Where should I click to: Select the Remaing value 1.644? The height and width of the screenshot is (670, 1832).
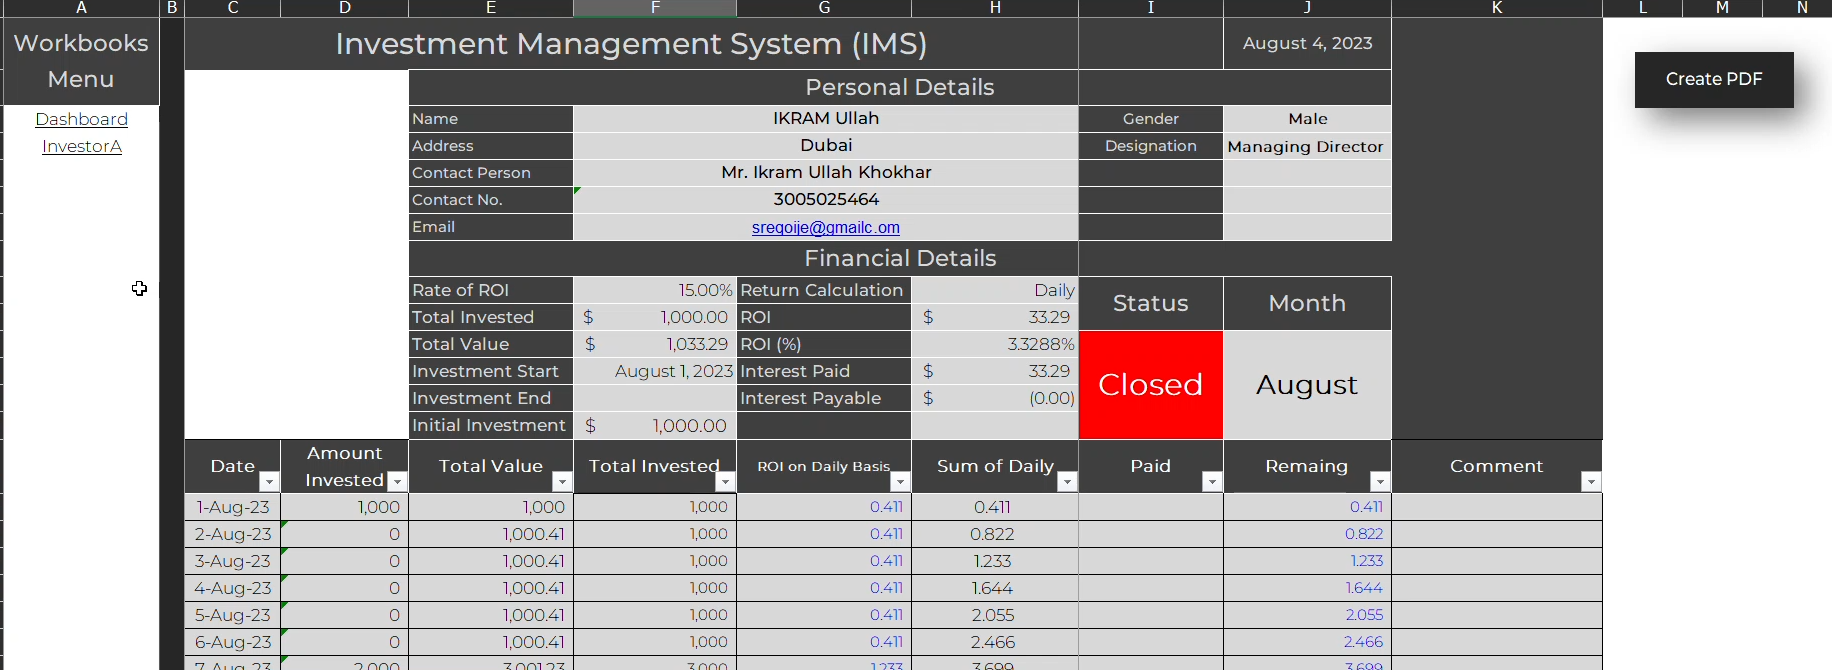click(1307, 588)
